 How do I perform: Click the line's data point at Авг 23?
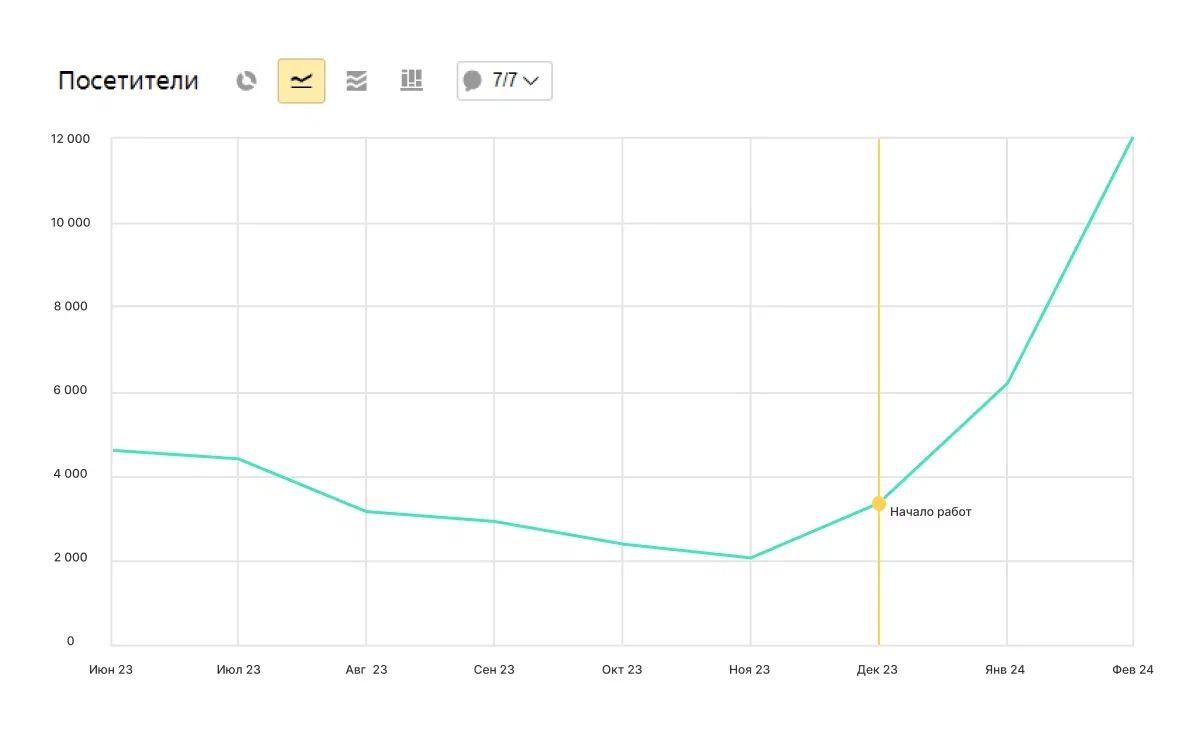[x=366, y=511]
